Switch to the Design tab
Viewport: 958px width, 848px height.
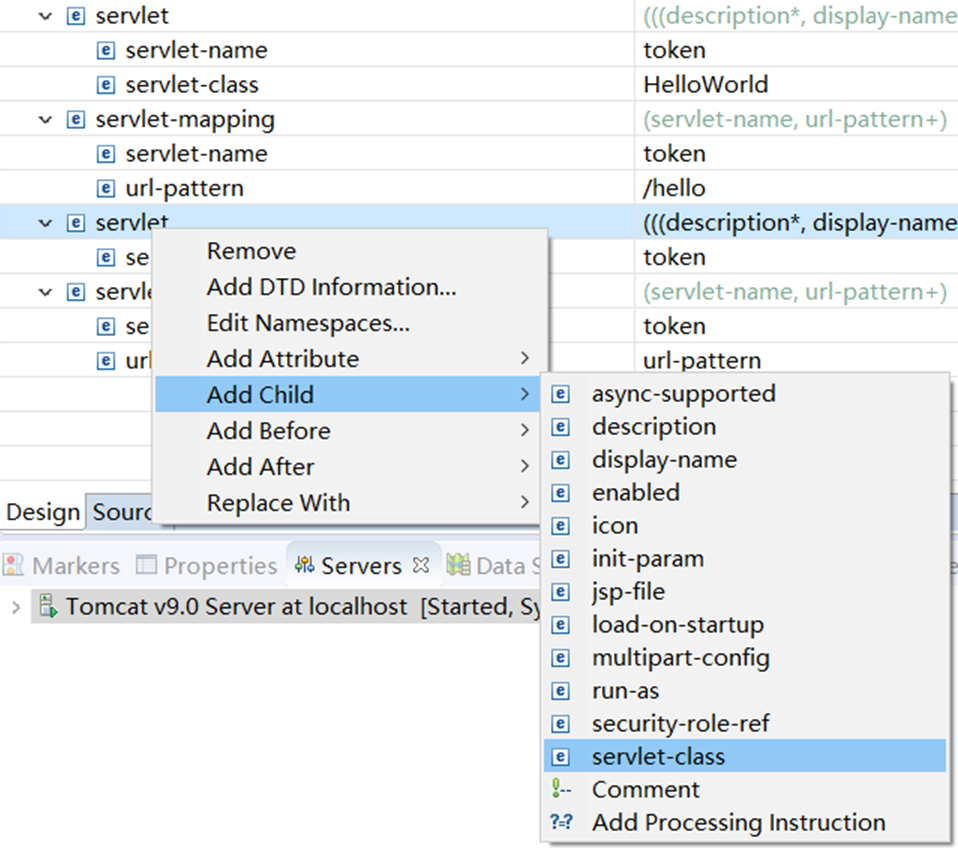[x=42, y=512]
